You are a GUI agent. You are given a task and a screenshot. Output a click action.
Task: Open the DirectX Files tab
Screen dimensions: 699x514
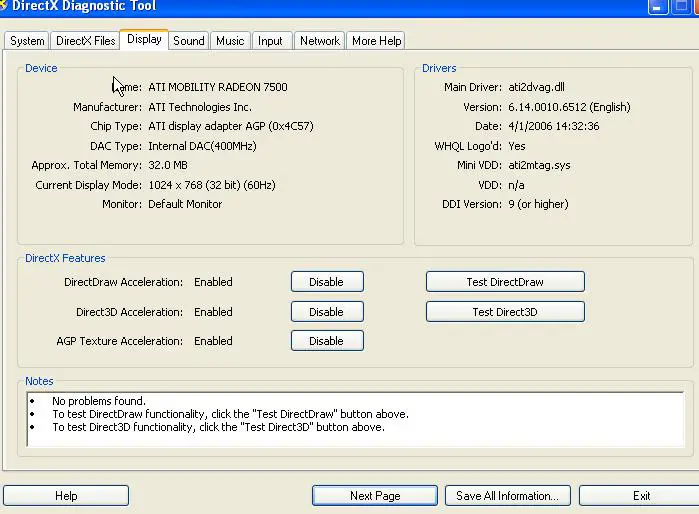coord(85,41)
